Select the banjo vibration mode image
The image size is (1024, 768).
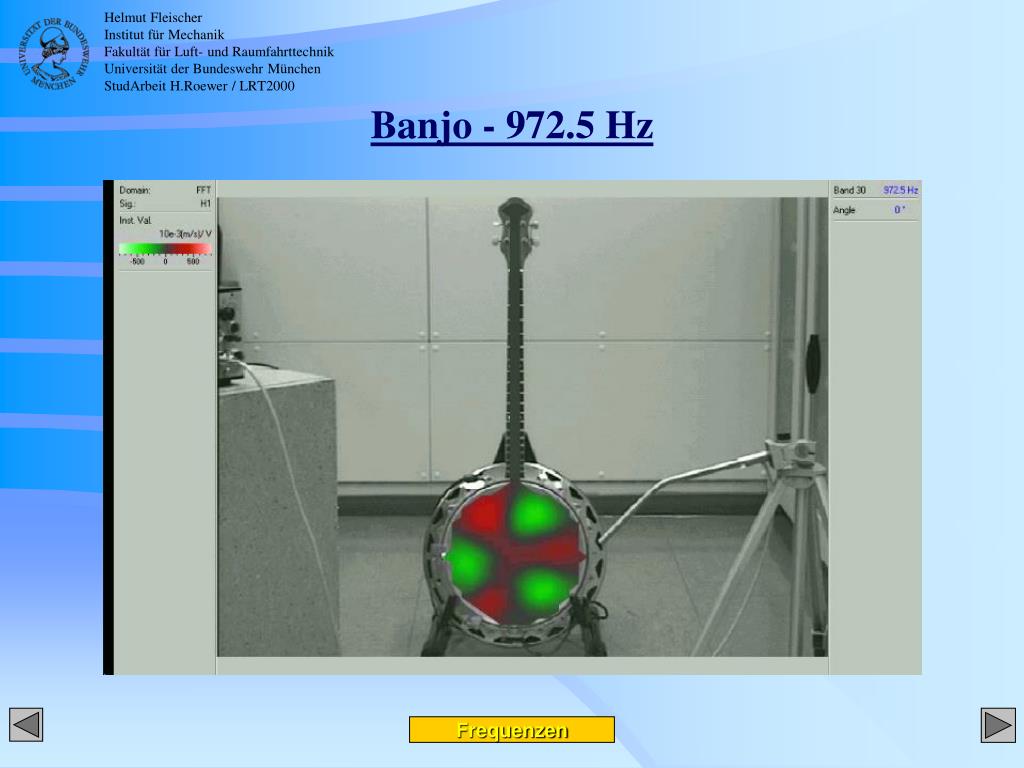[522, 427]
